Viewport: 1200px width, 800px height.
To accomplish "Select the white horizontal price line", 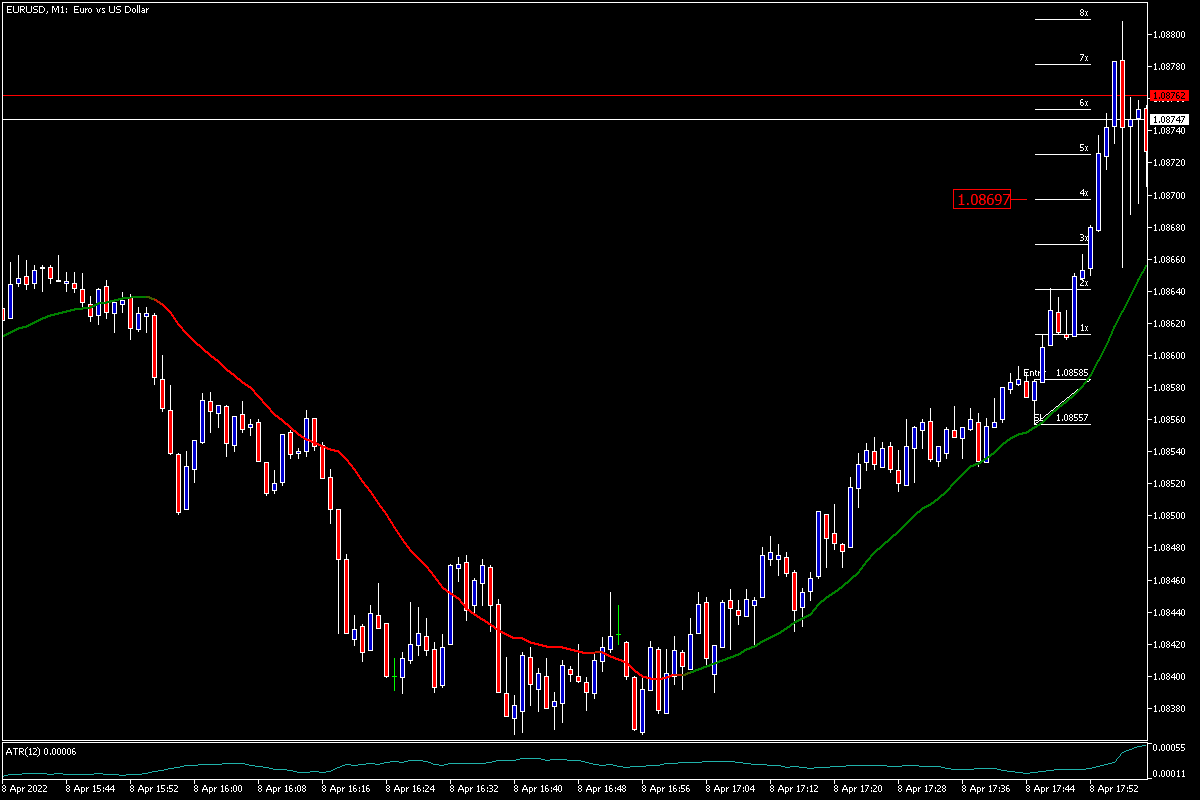I will click(575, 119).
